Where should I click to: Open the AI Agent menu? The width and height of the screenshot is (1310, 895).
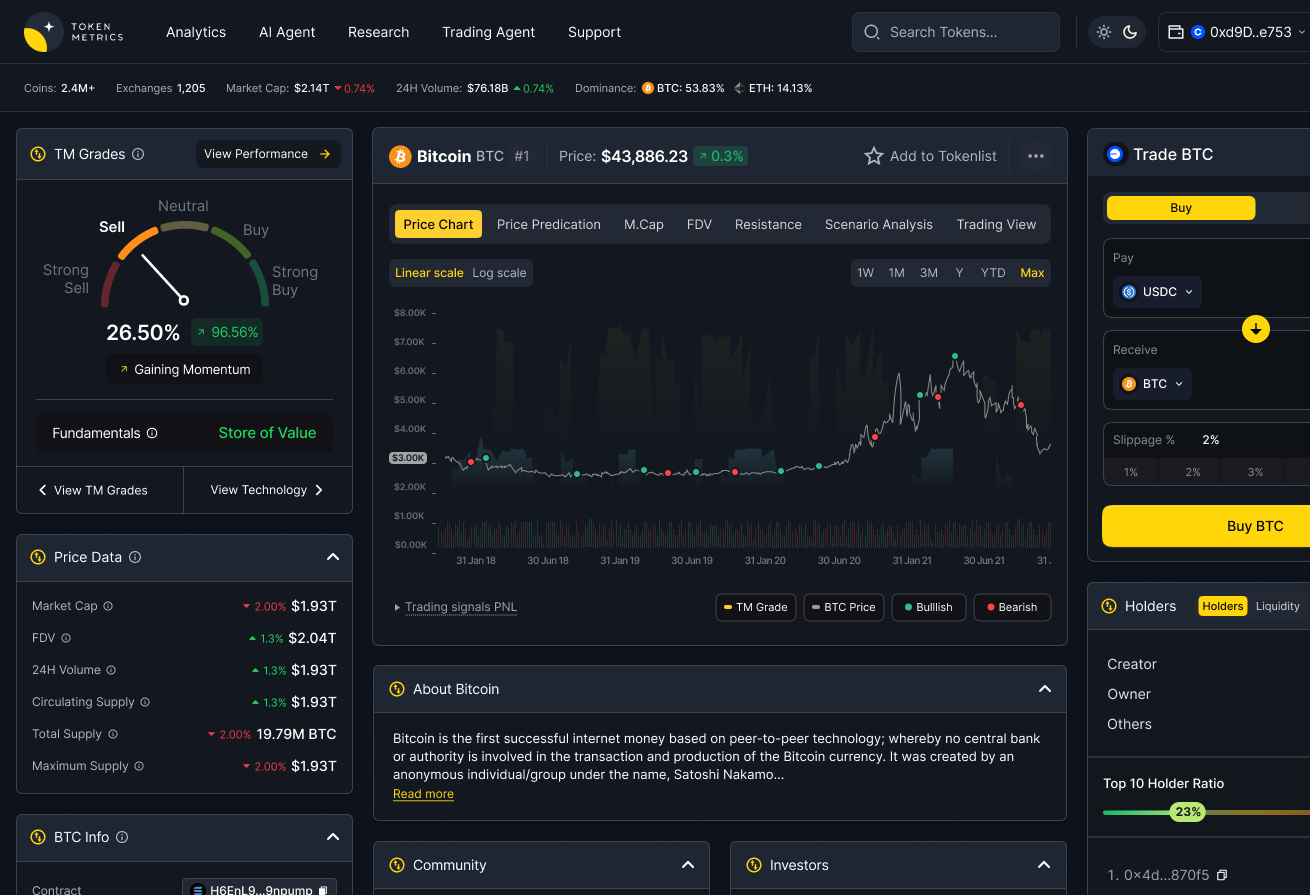(x=287, y=32)
